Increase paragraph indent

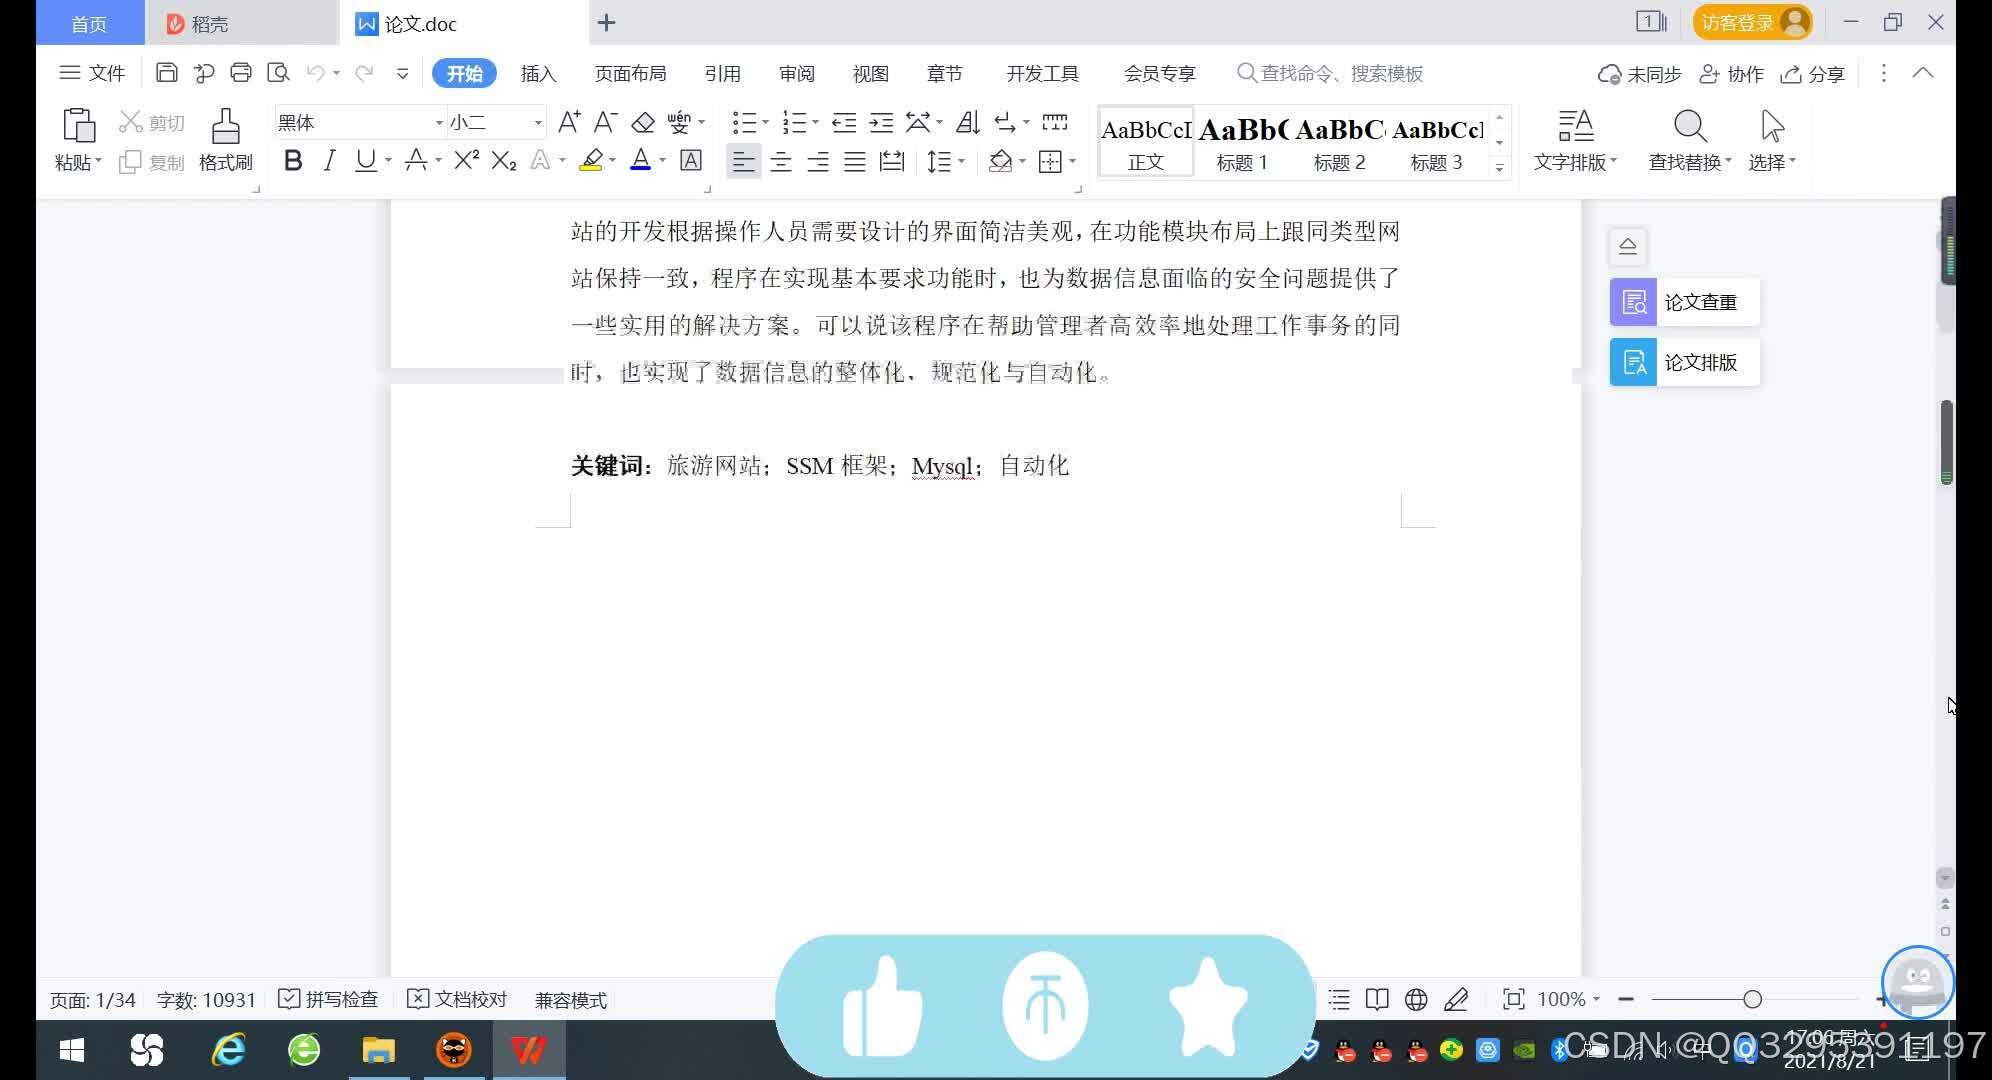pyautogui.click(x=881, y=122)
